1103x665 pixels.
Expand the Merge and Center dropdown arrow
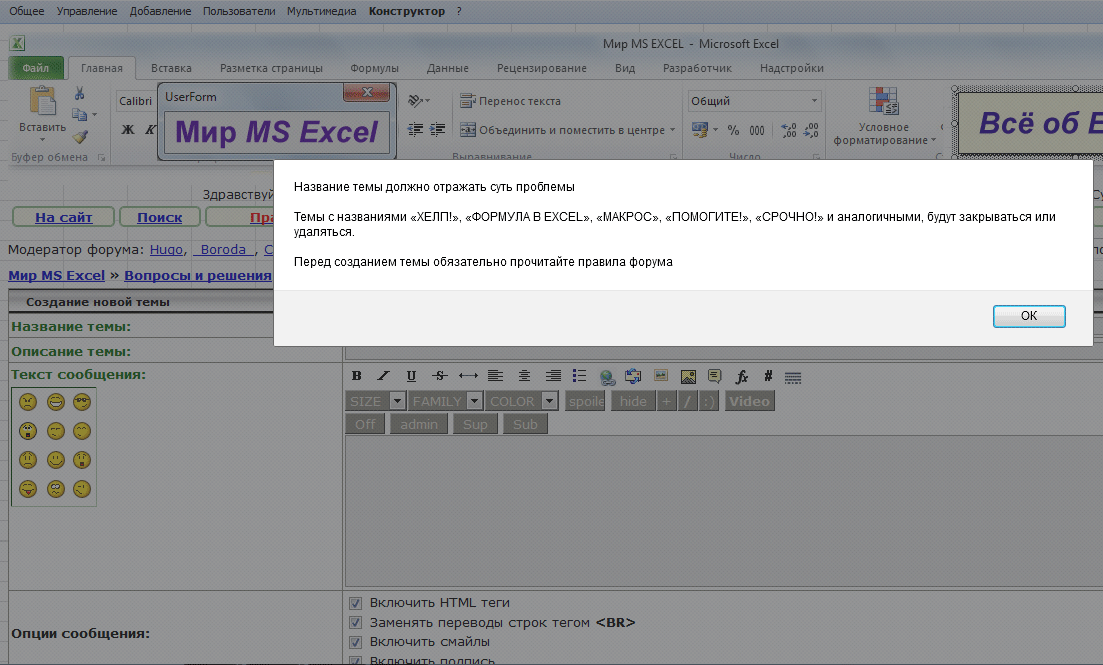pos(672,130)
